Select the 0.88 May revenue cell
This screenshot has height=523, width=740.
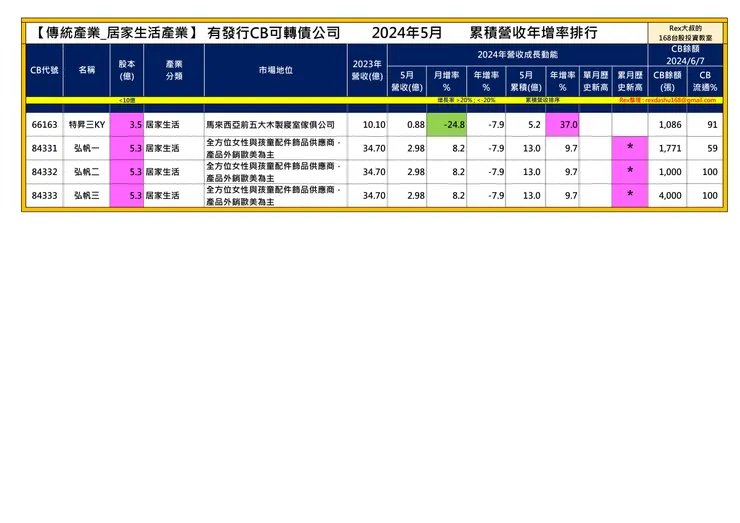click(407, 125)
